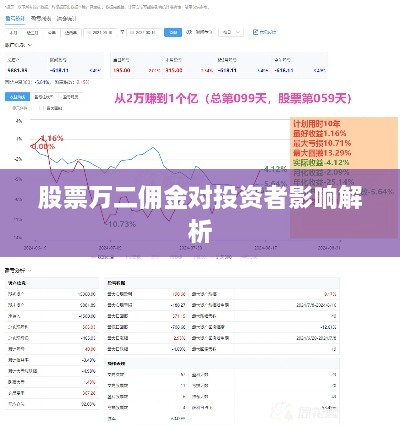Click the export text link in toolbar

tap(268, 32)
